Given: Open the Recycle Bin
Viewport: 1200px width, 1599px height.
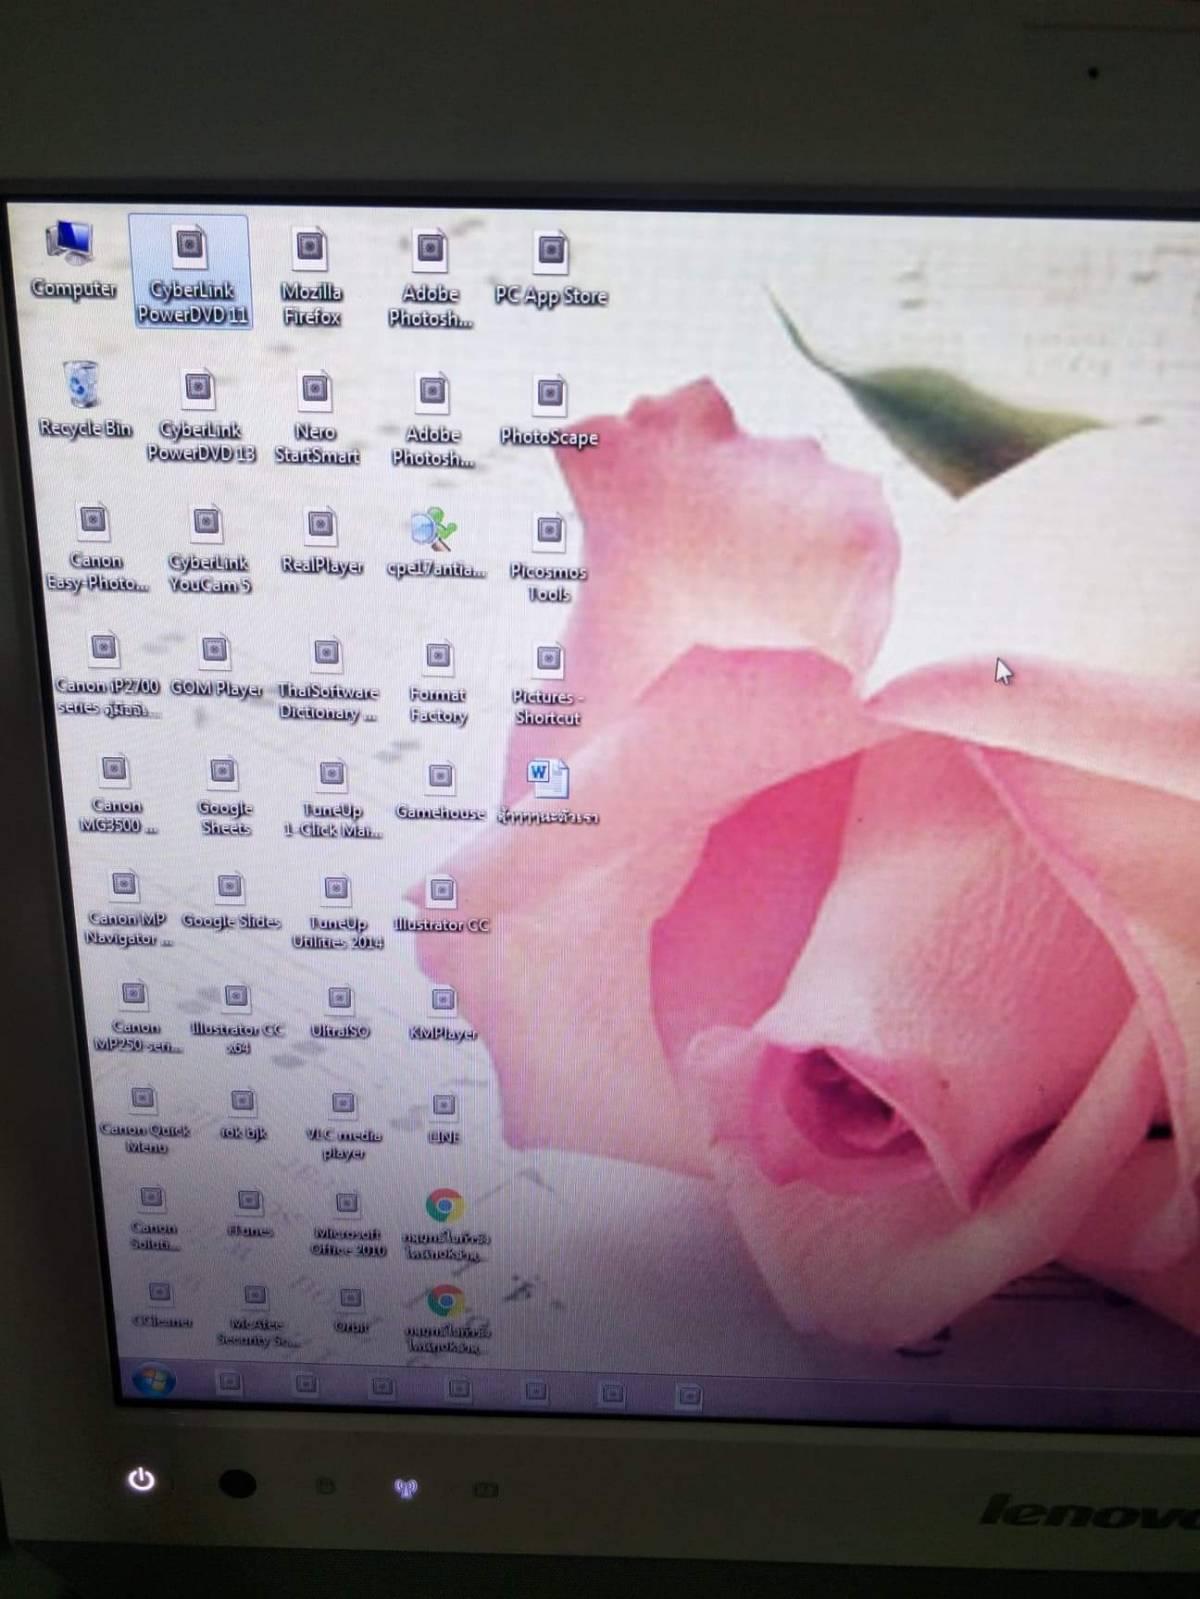Looking at the screenshot, I should (x=84, y=400).
